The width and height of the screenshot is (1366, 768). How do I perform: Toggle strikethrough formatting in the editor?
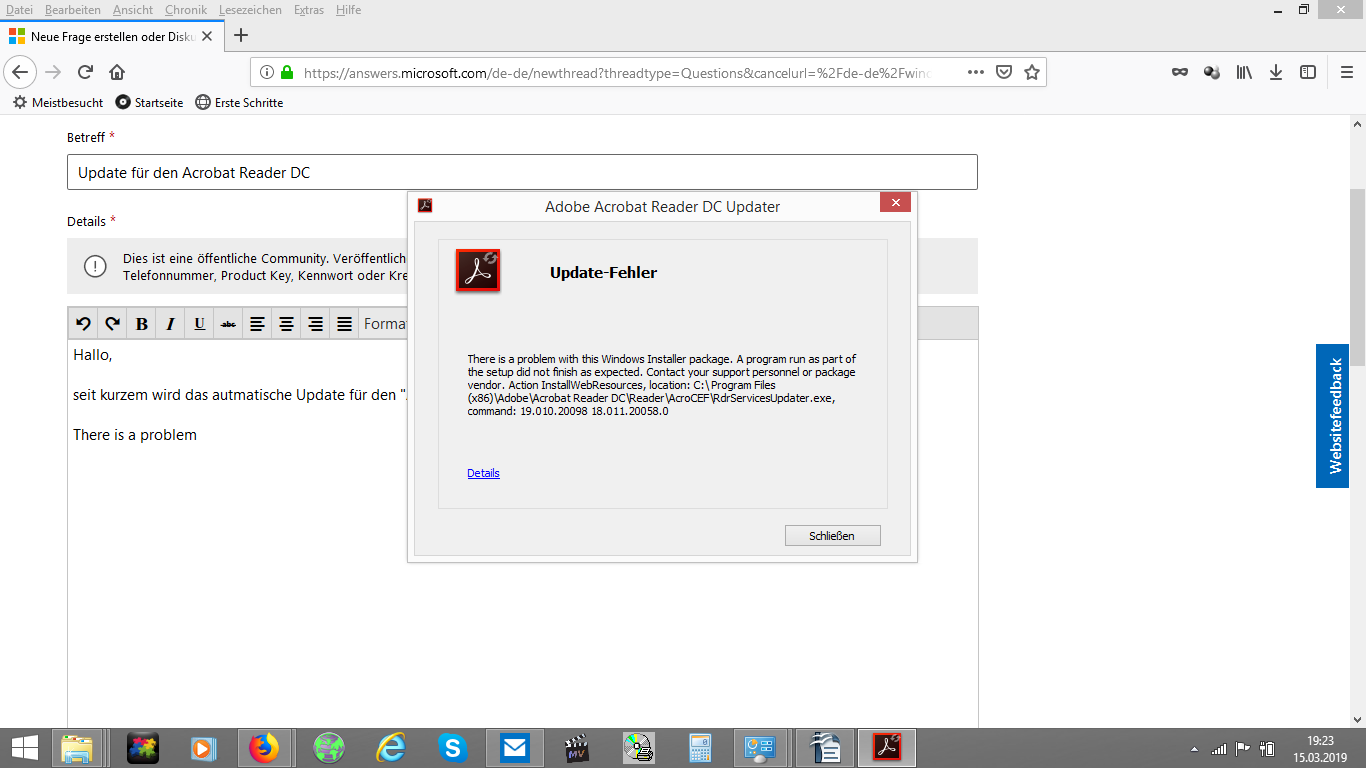[x=229, y=323]
